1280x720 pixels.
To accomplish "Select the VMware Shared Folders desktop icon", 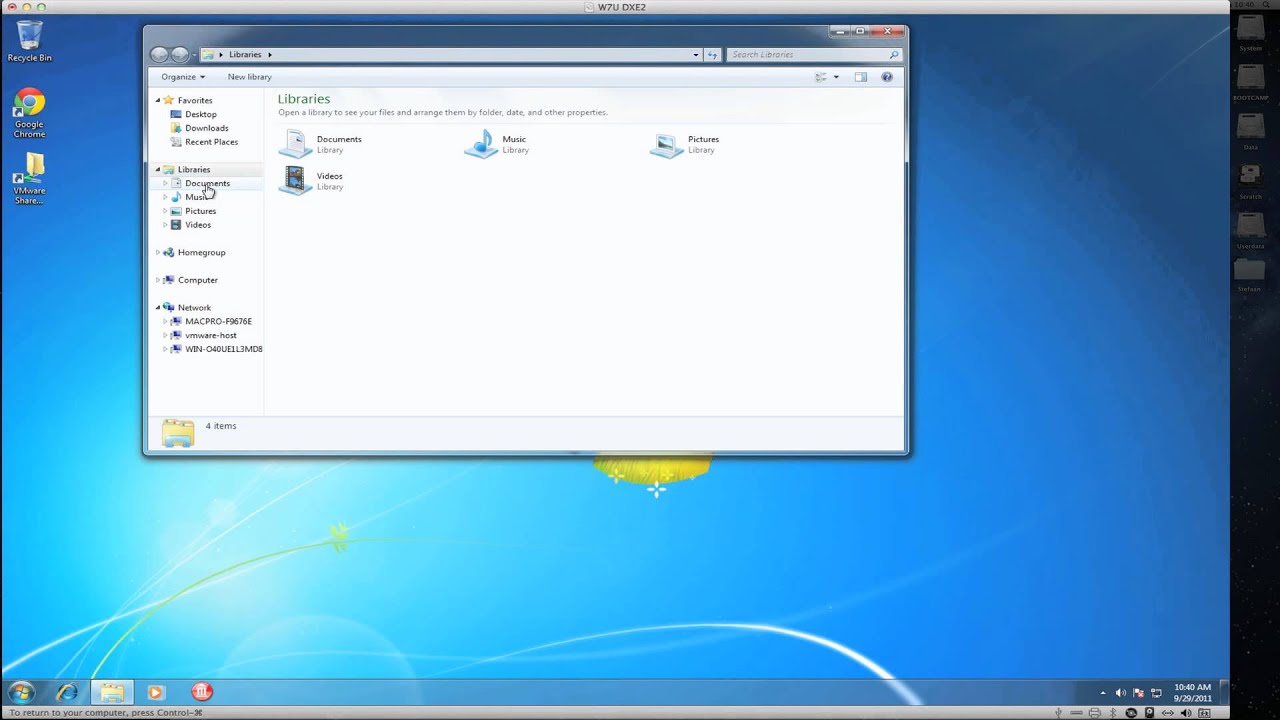I will point(29,179).
